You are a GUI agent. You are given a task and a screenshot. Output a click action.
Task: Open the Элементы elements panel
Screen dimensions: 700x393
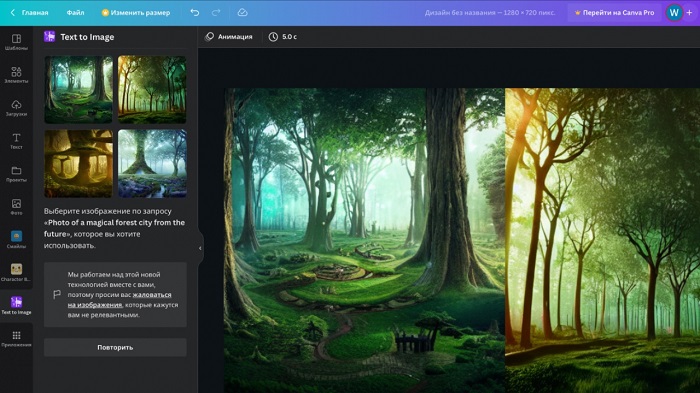pos(16,75)
